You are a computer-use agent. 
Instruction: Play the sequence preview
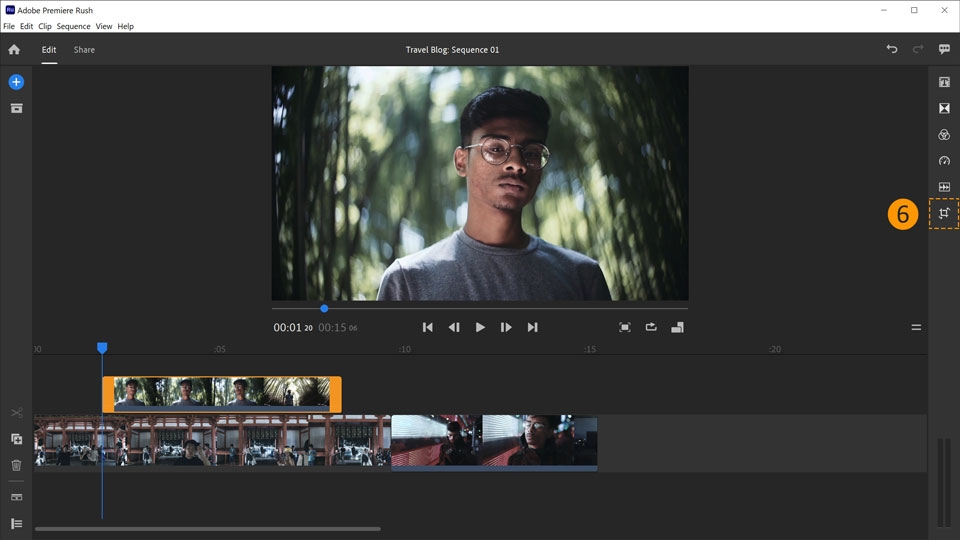tap(480, 328)
